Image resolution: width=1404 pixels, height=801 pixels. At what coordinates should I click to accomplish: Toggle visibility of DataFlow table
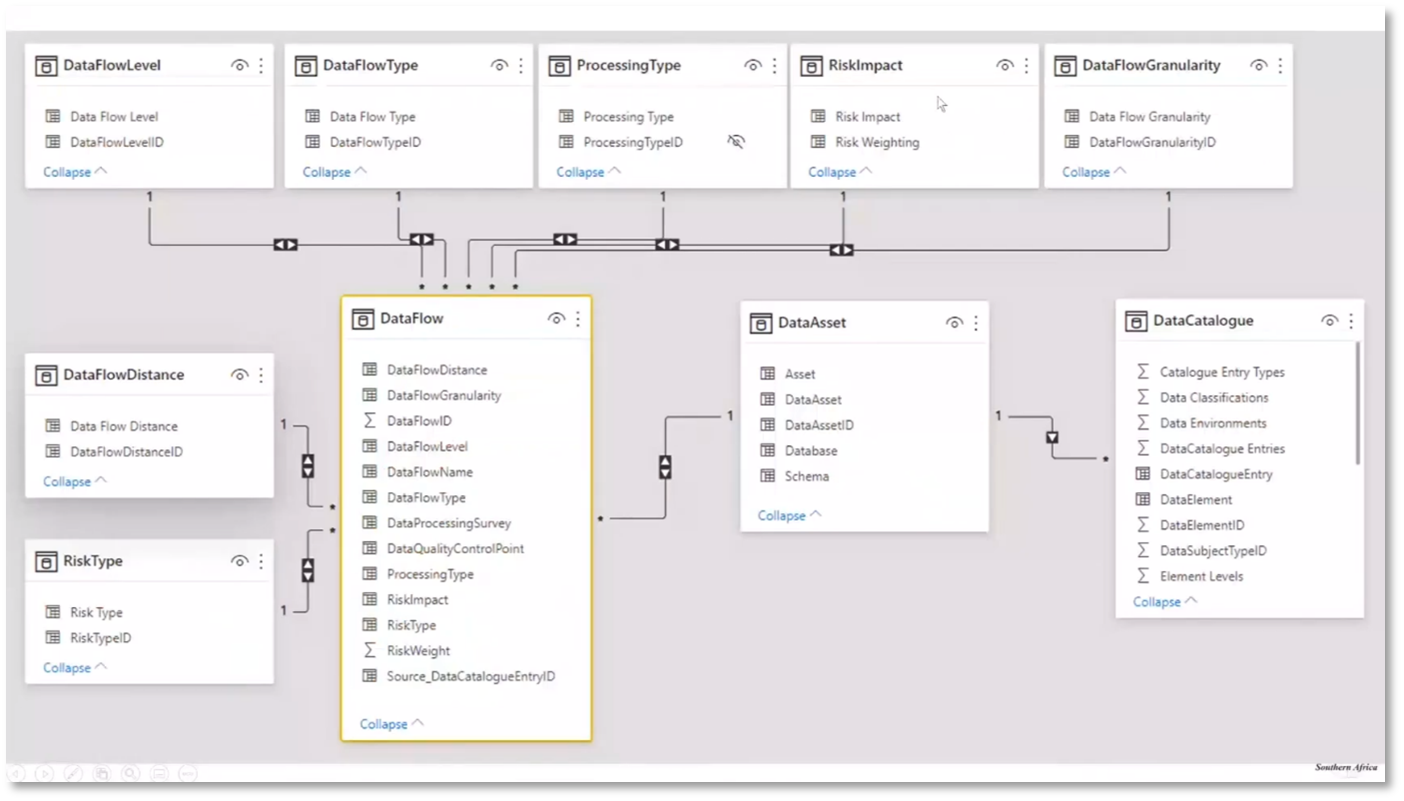tap(556, 319)
